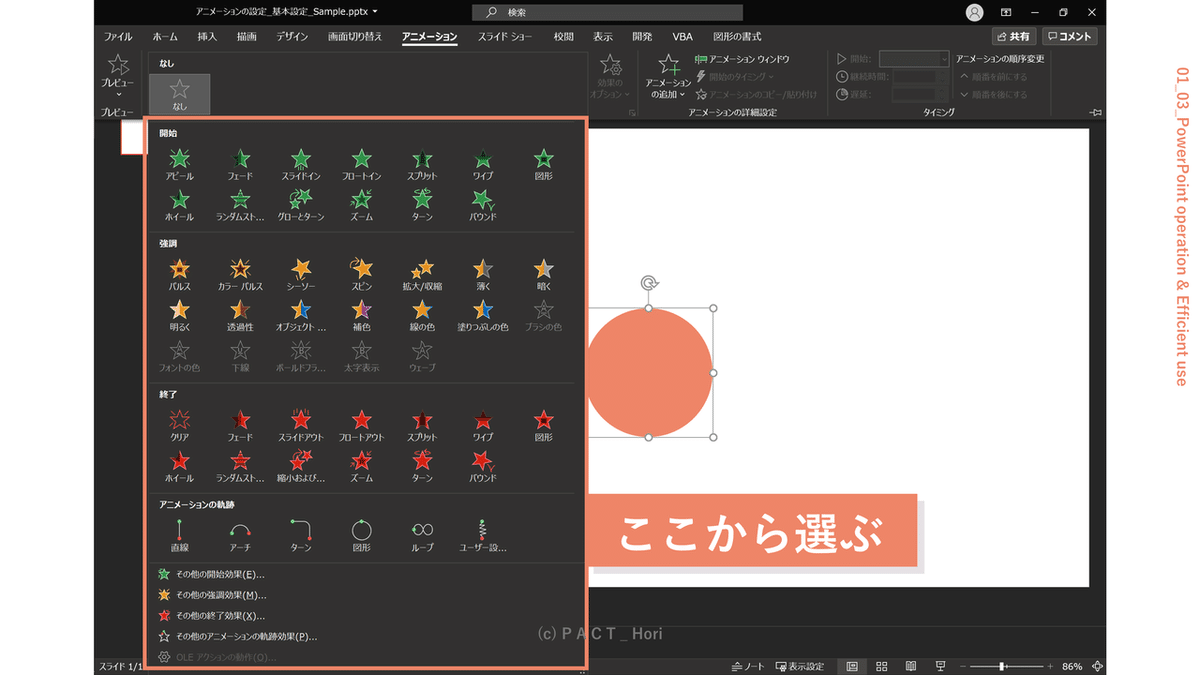Screen dimensions: 1200x675
Task: Select ズーム in the 開始 section
Action: click(362, 206)
